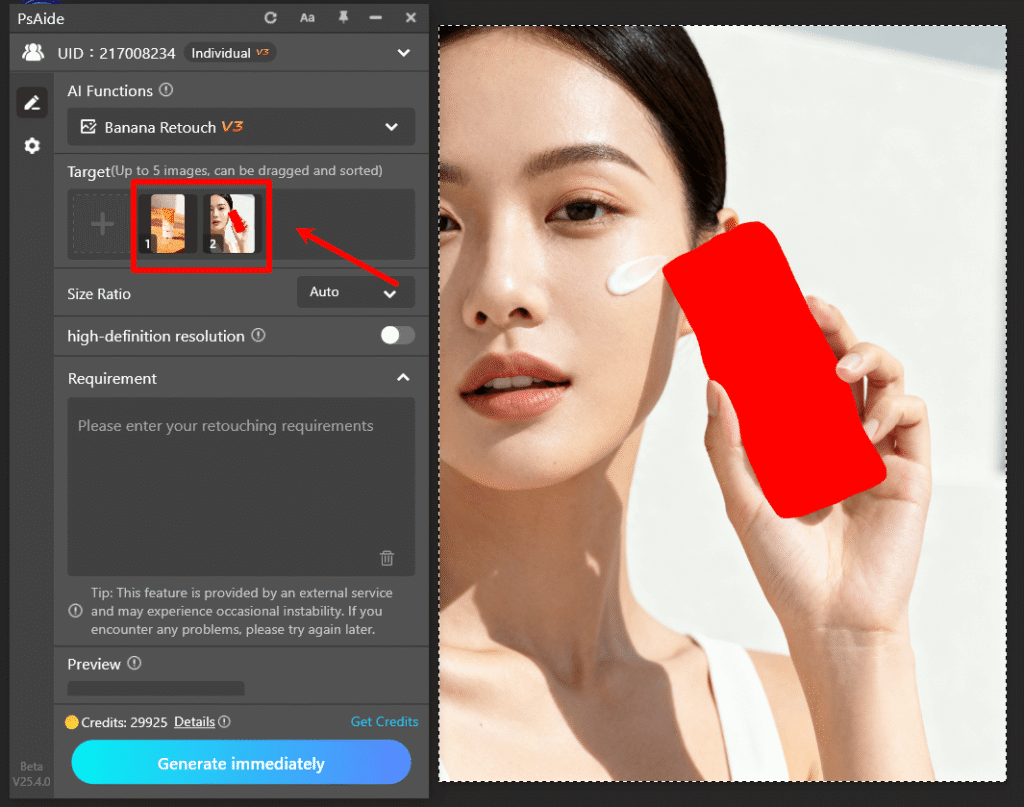Viewport: 1024px width, 807px height.
Task: Select target image thumbnail number 2
Action: click(x=233, y=223)
